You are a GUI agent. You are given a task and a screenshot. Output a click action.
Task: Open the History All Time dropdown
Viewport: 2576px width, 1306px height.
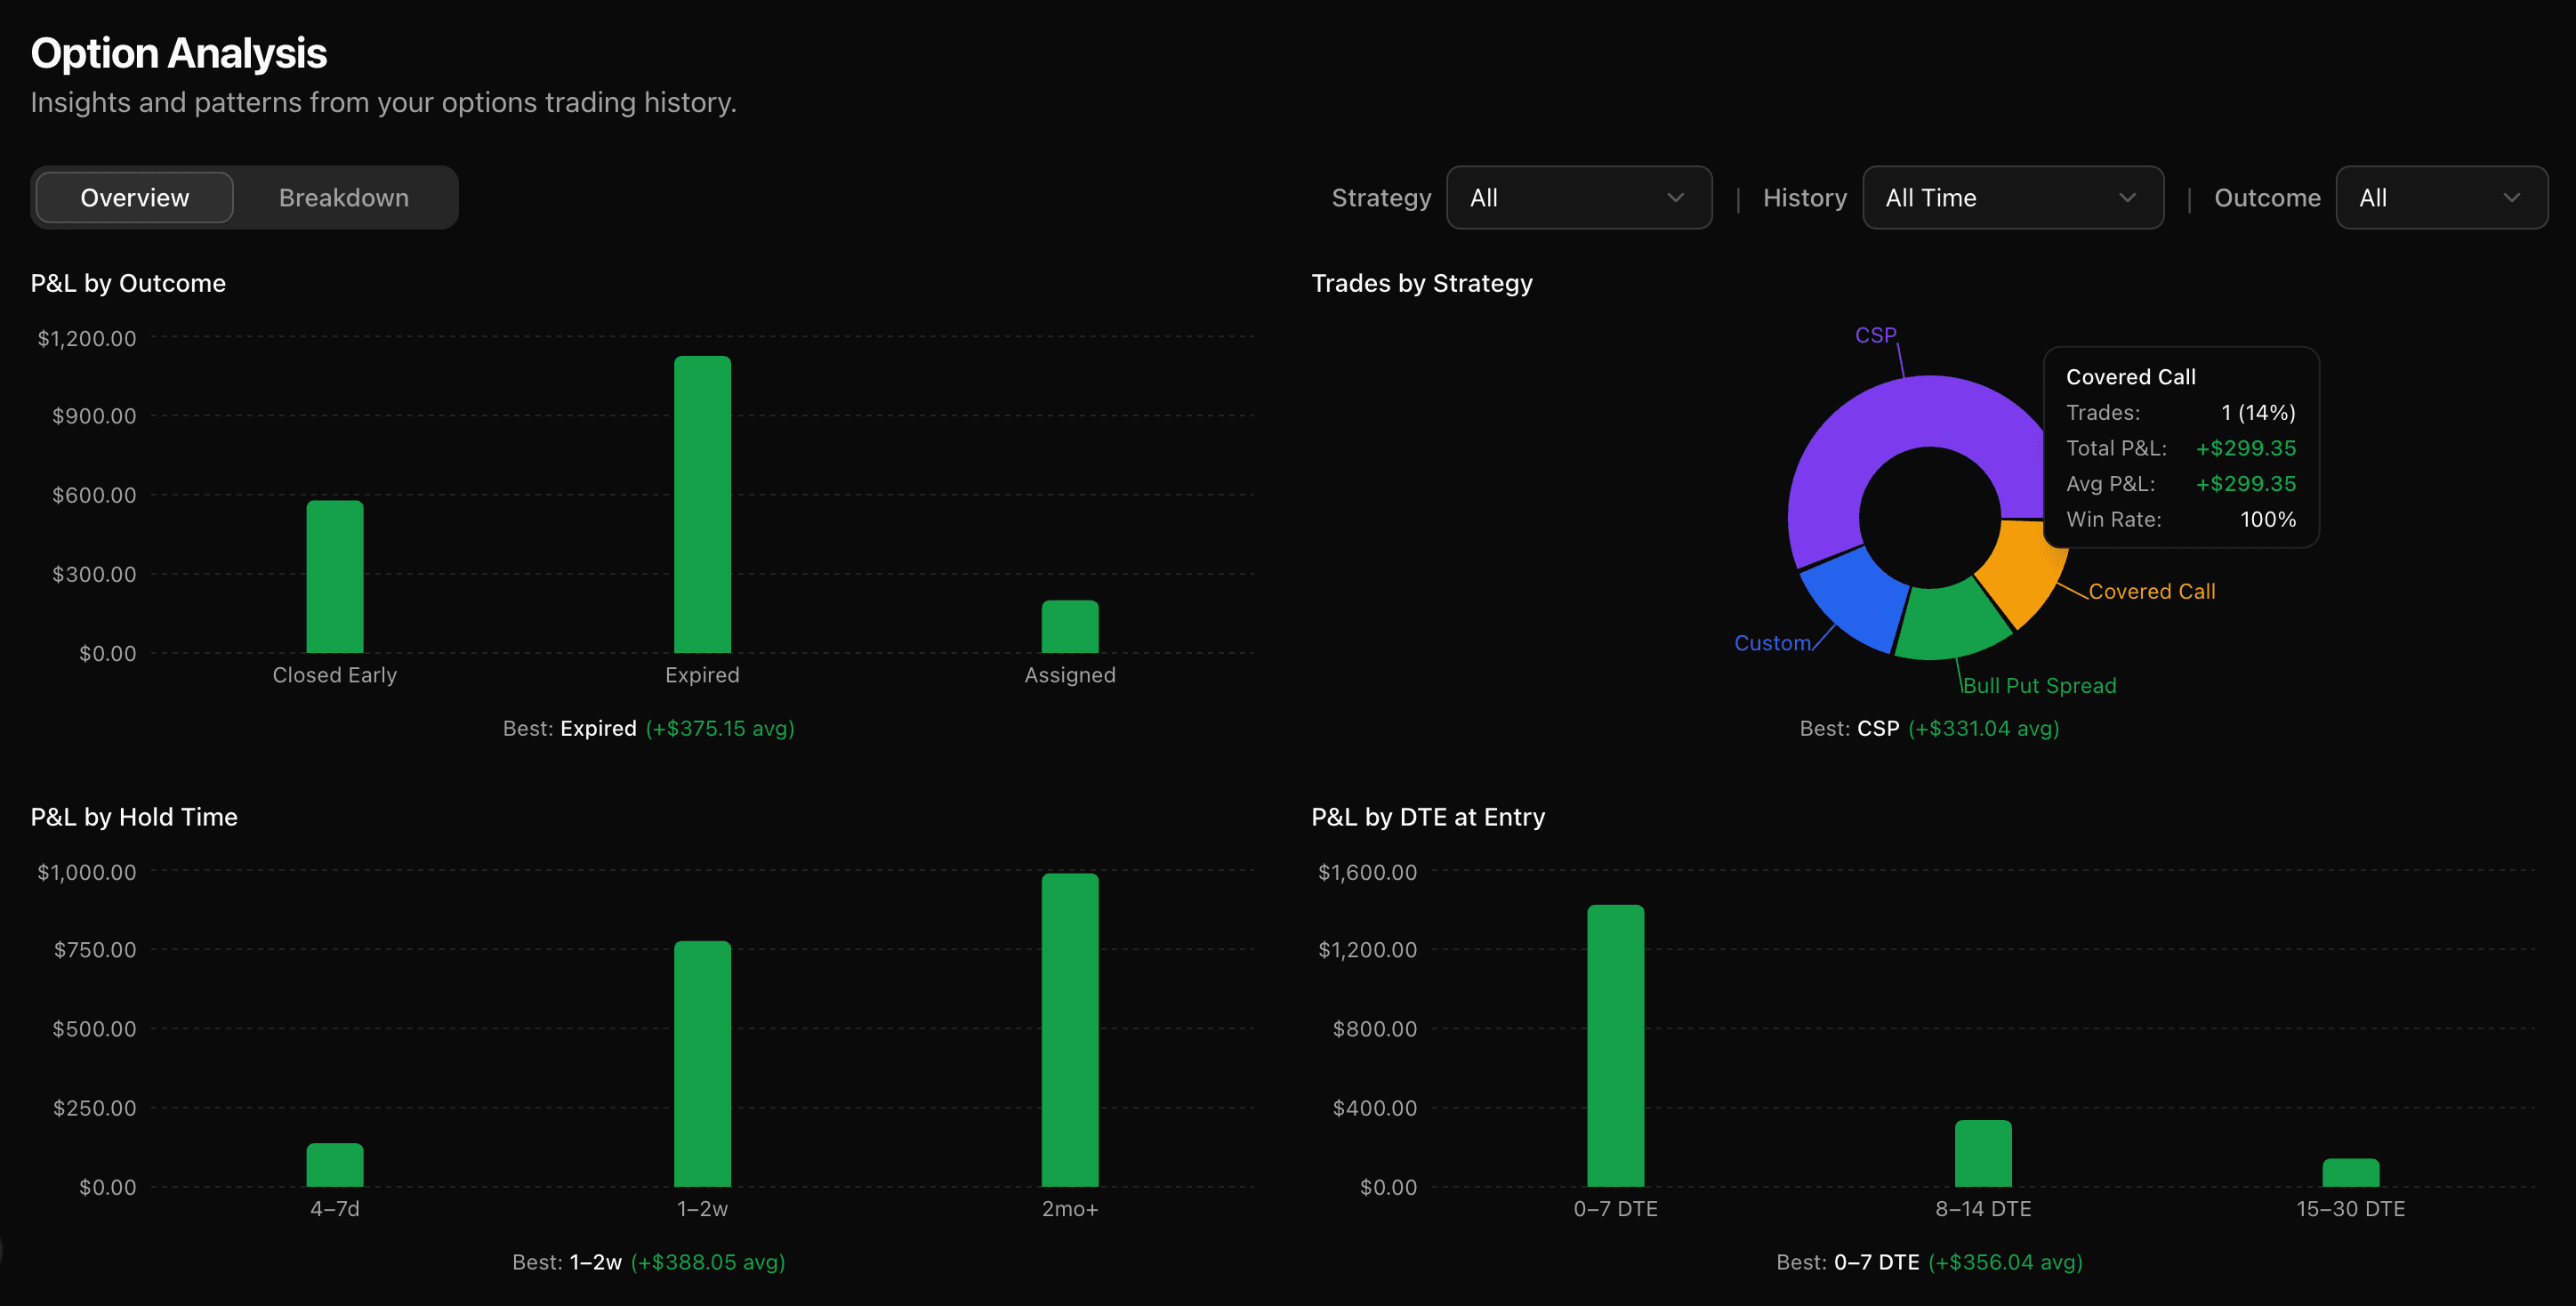pos(2011,197)
